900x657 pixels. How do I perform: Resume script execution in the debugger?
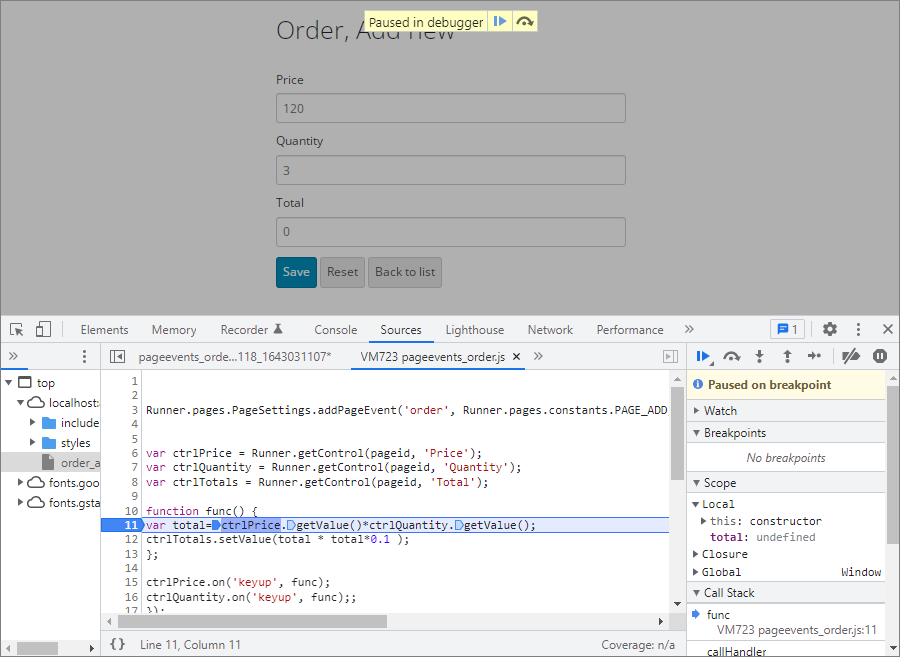(x=703, y=356)
